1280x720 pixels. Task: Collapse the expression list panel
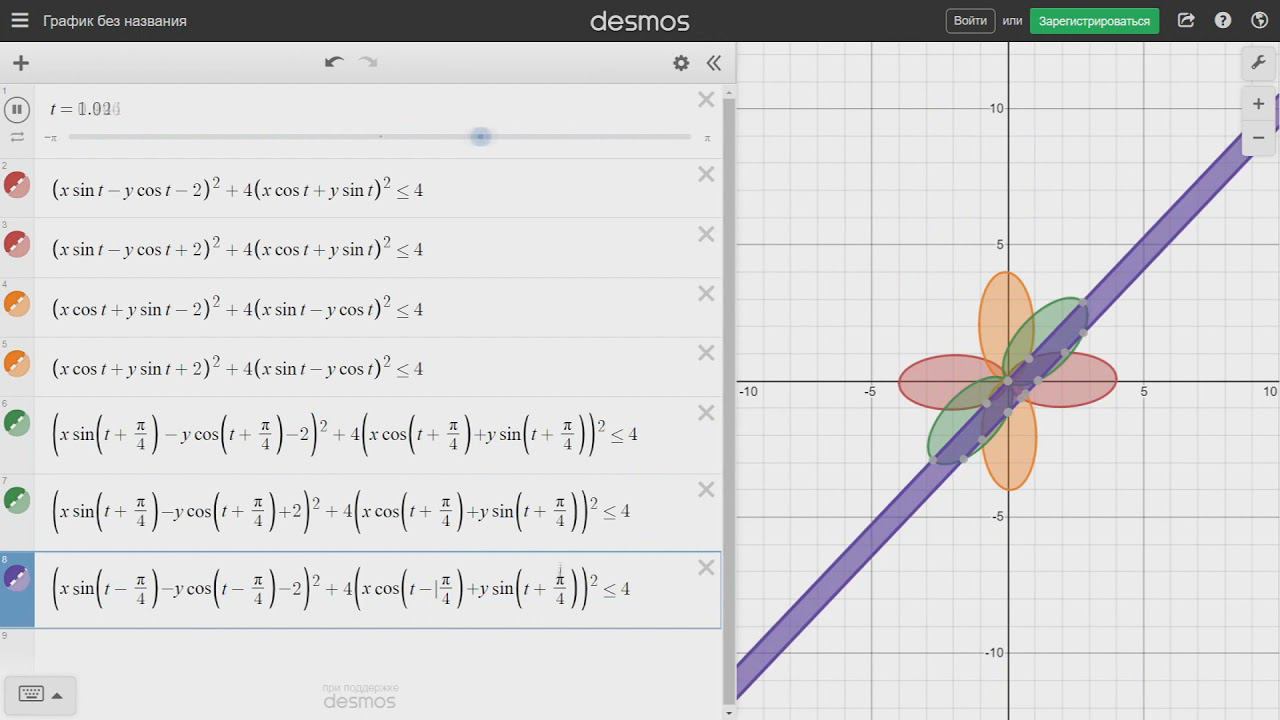714,63
